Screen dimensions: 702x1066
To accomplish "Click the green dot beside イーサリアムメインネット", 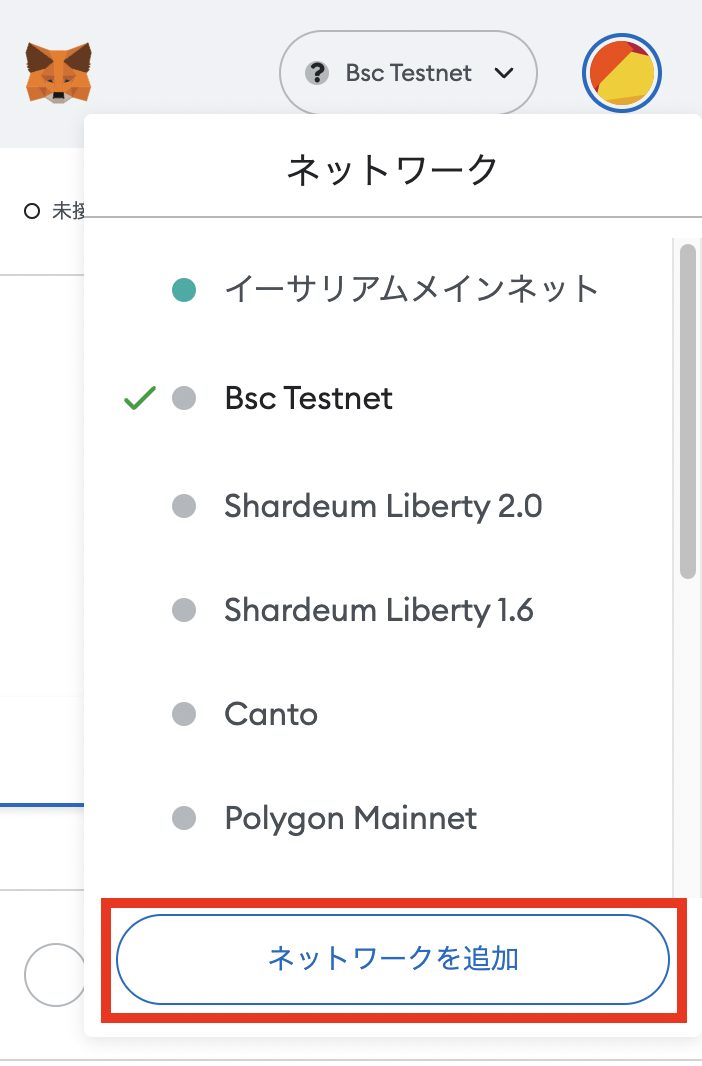I will click(183, 290).
